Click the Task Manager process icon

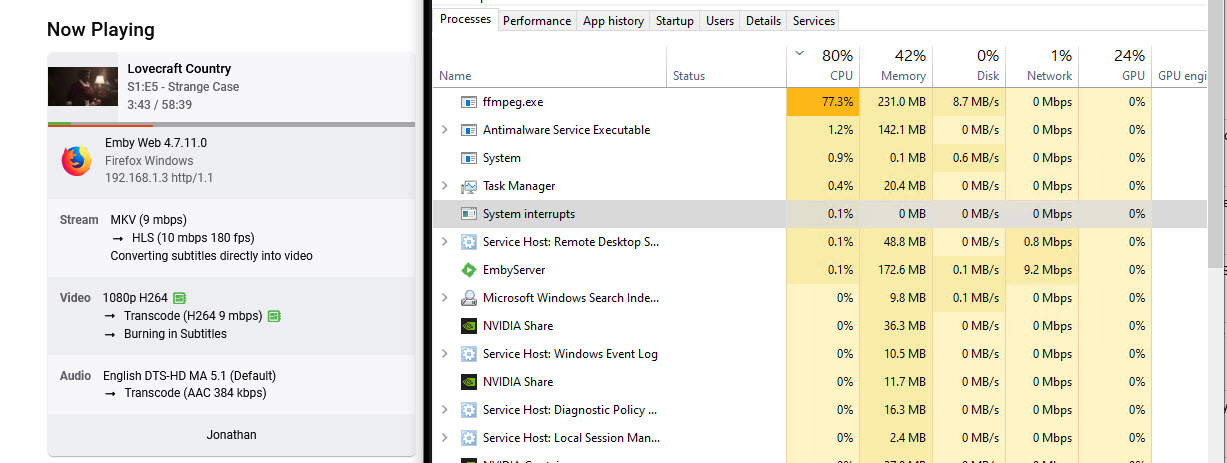click(x=468, y=186)
